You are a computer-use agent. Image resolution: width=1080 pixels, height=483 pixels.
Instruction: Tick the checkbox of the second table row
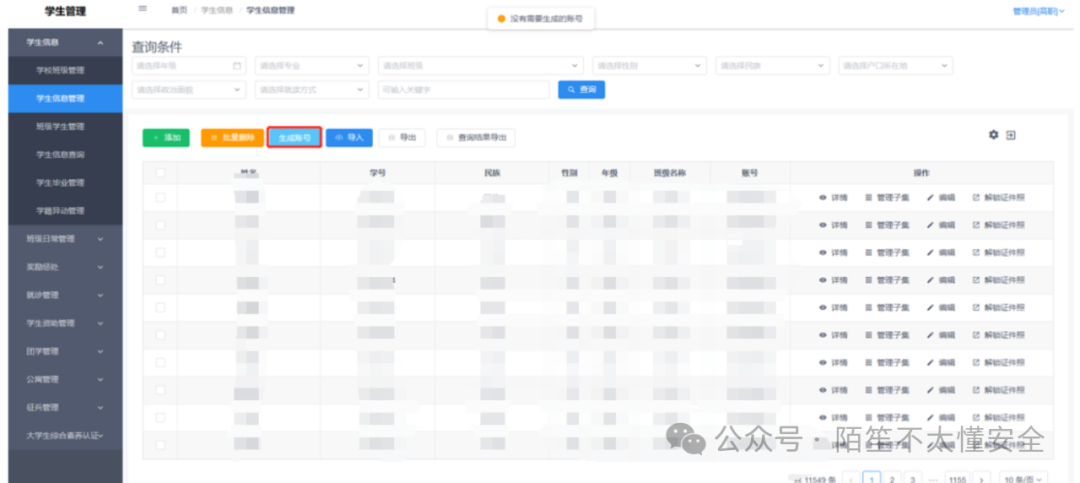click(x=160, y=225)
